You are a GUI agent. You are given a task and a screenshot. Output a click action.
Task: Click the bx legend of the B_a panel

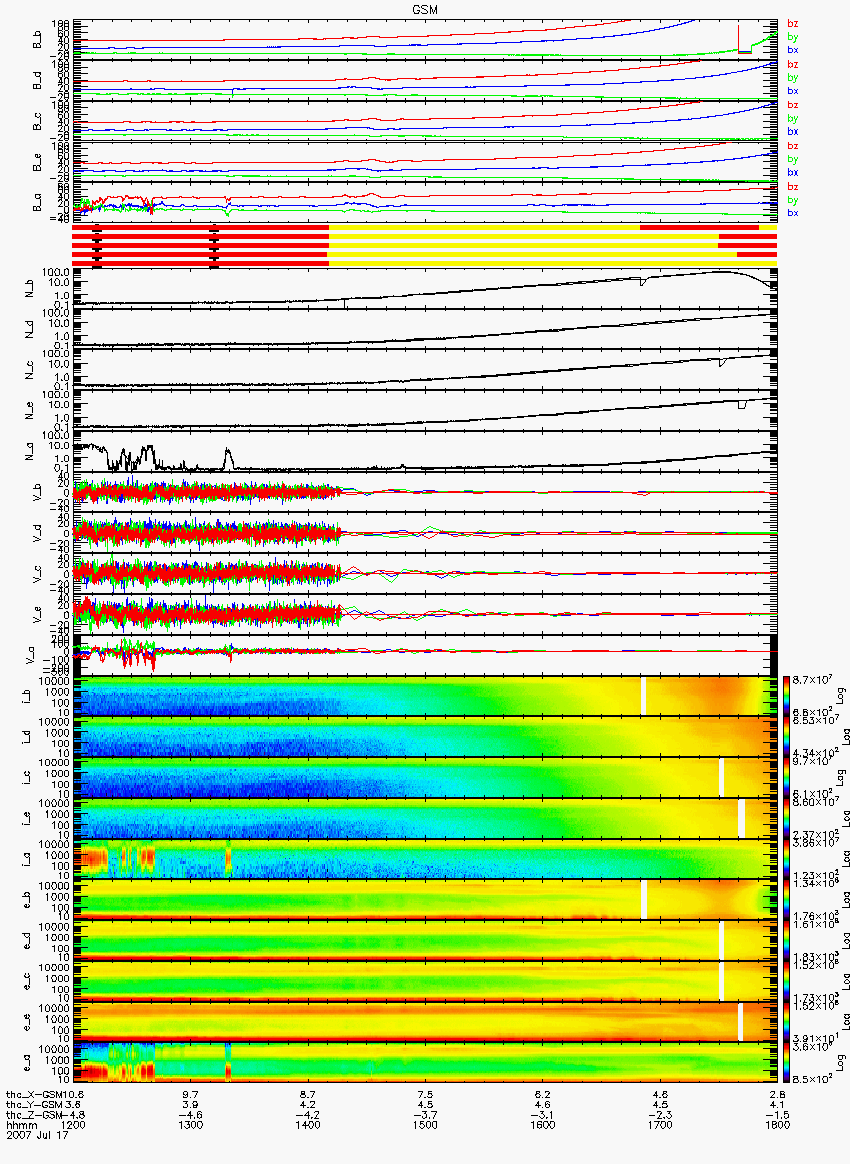point(793,213)
